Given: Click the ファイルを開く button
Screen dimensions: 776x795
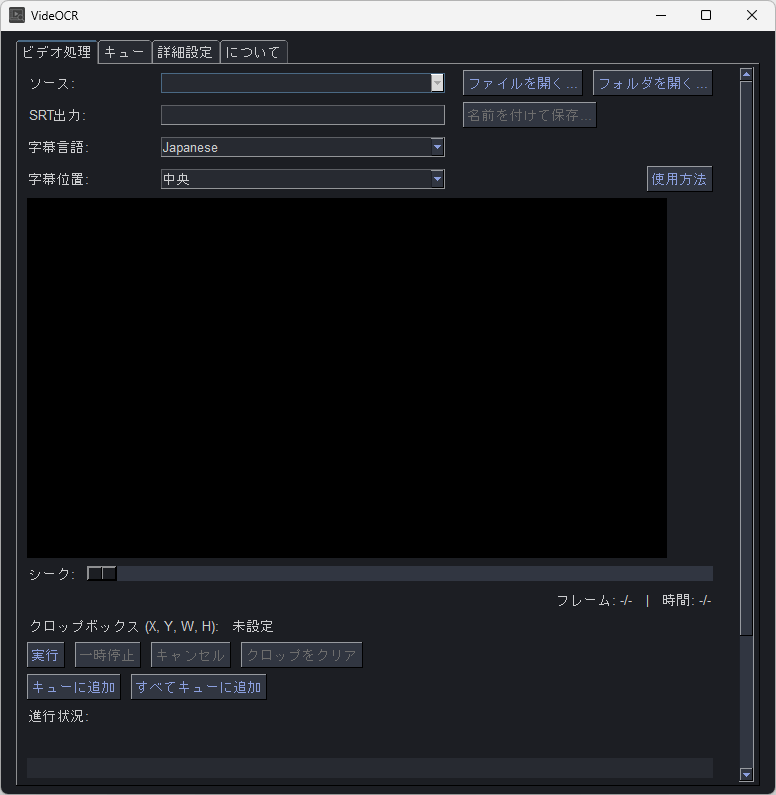Looking at the screenshot, I should 522,83.
